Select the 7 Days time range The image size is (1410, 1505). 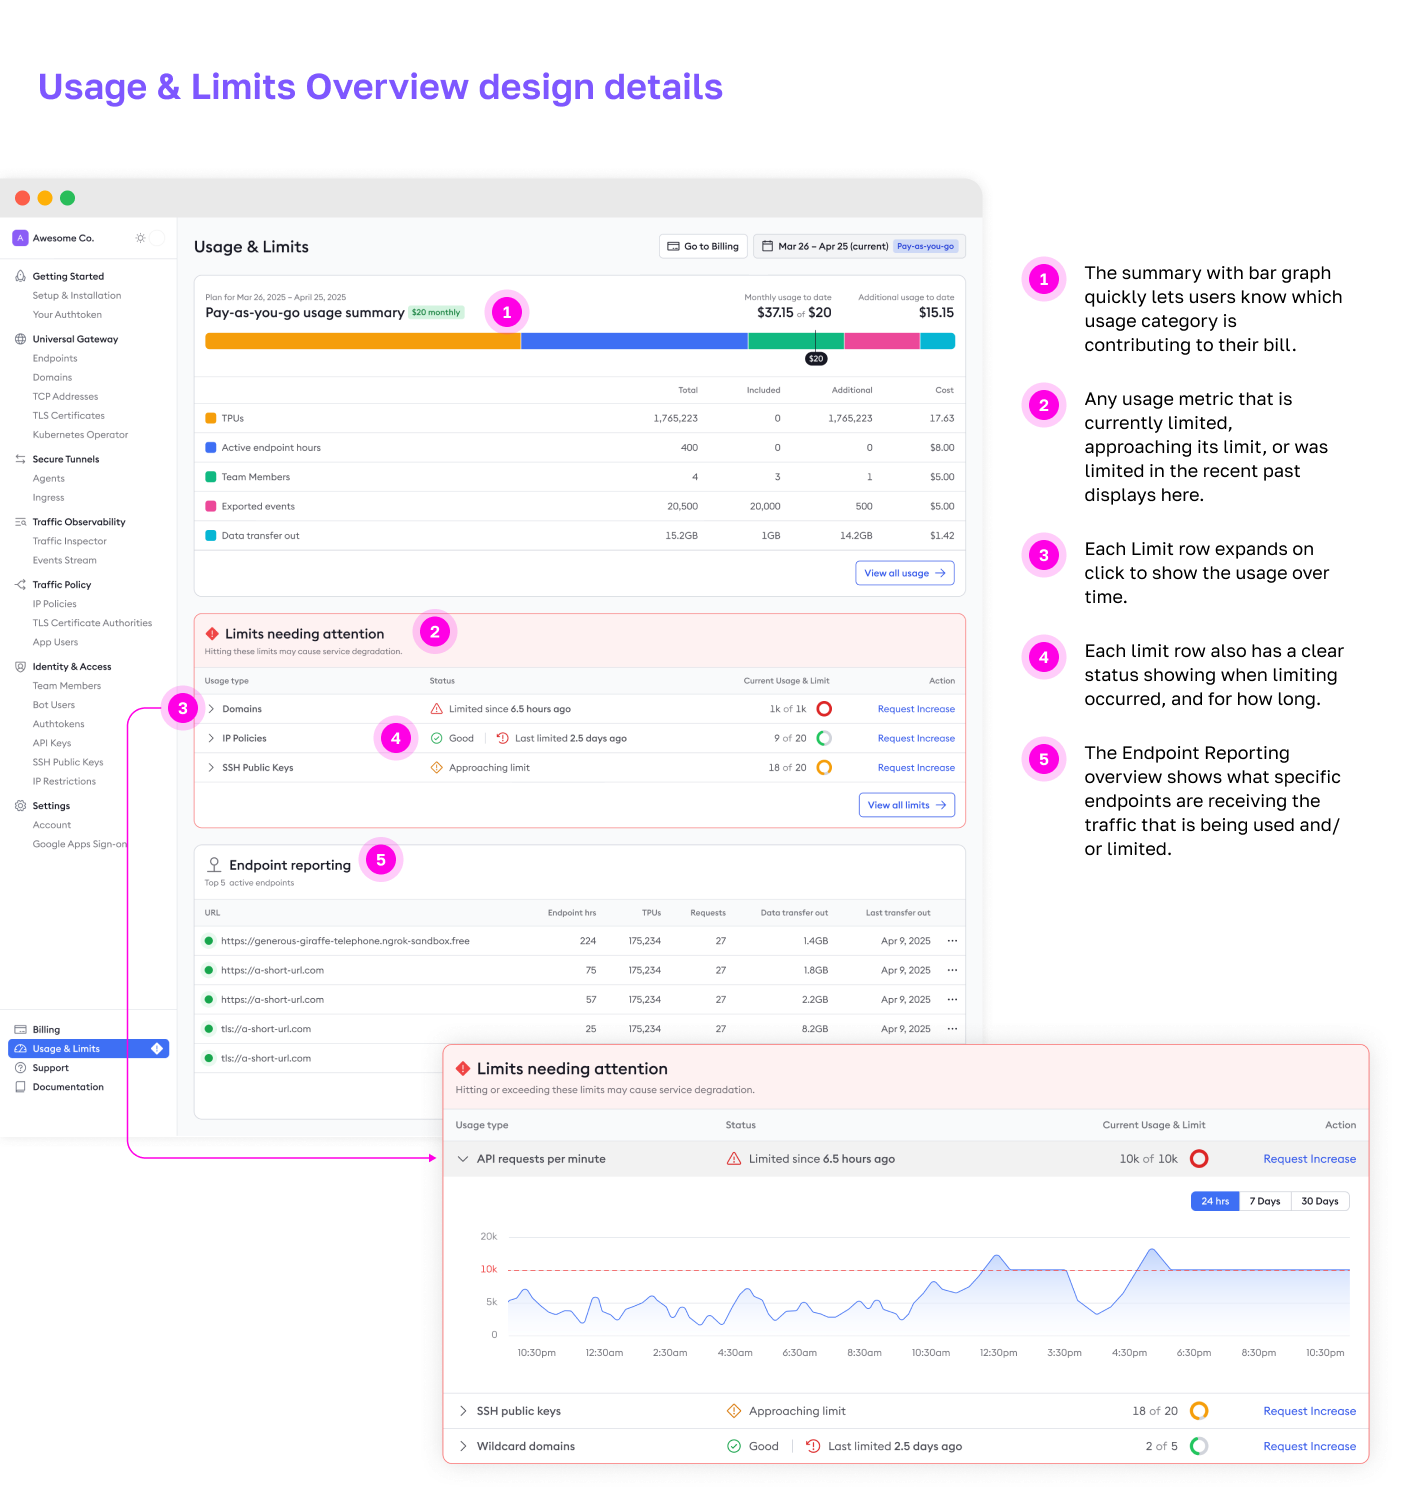[x=1265, y=1201]
